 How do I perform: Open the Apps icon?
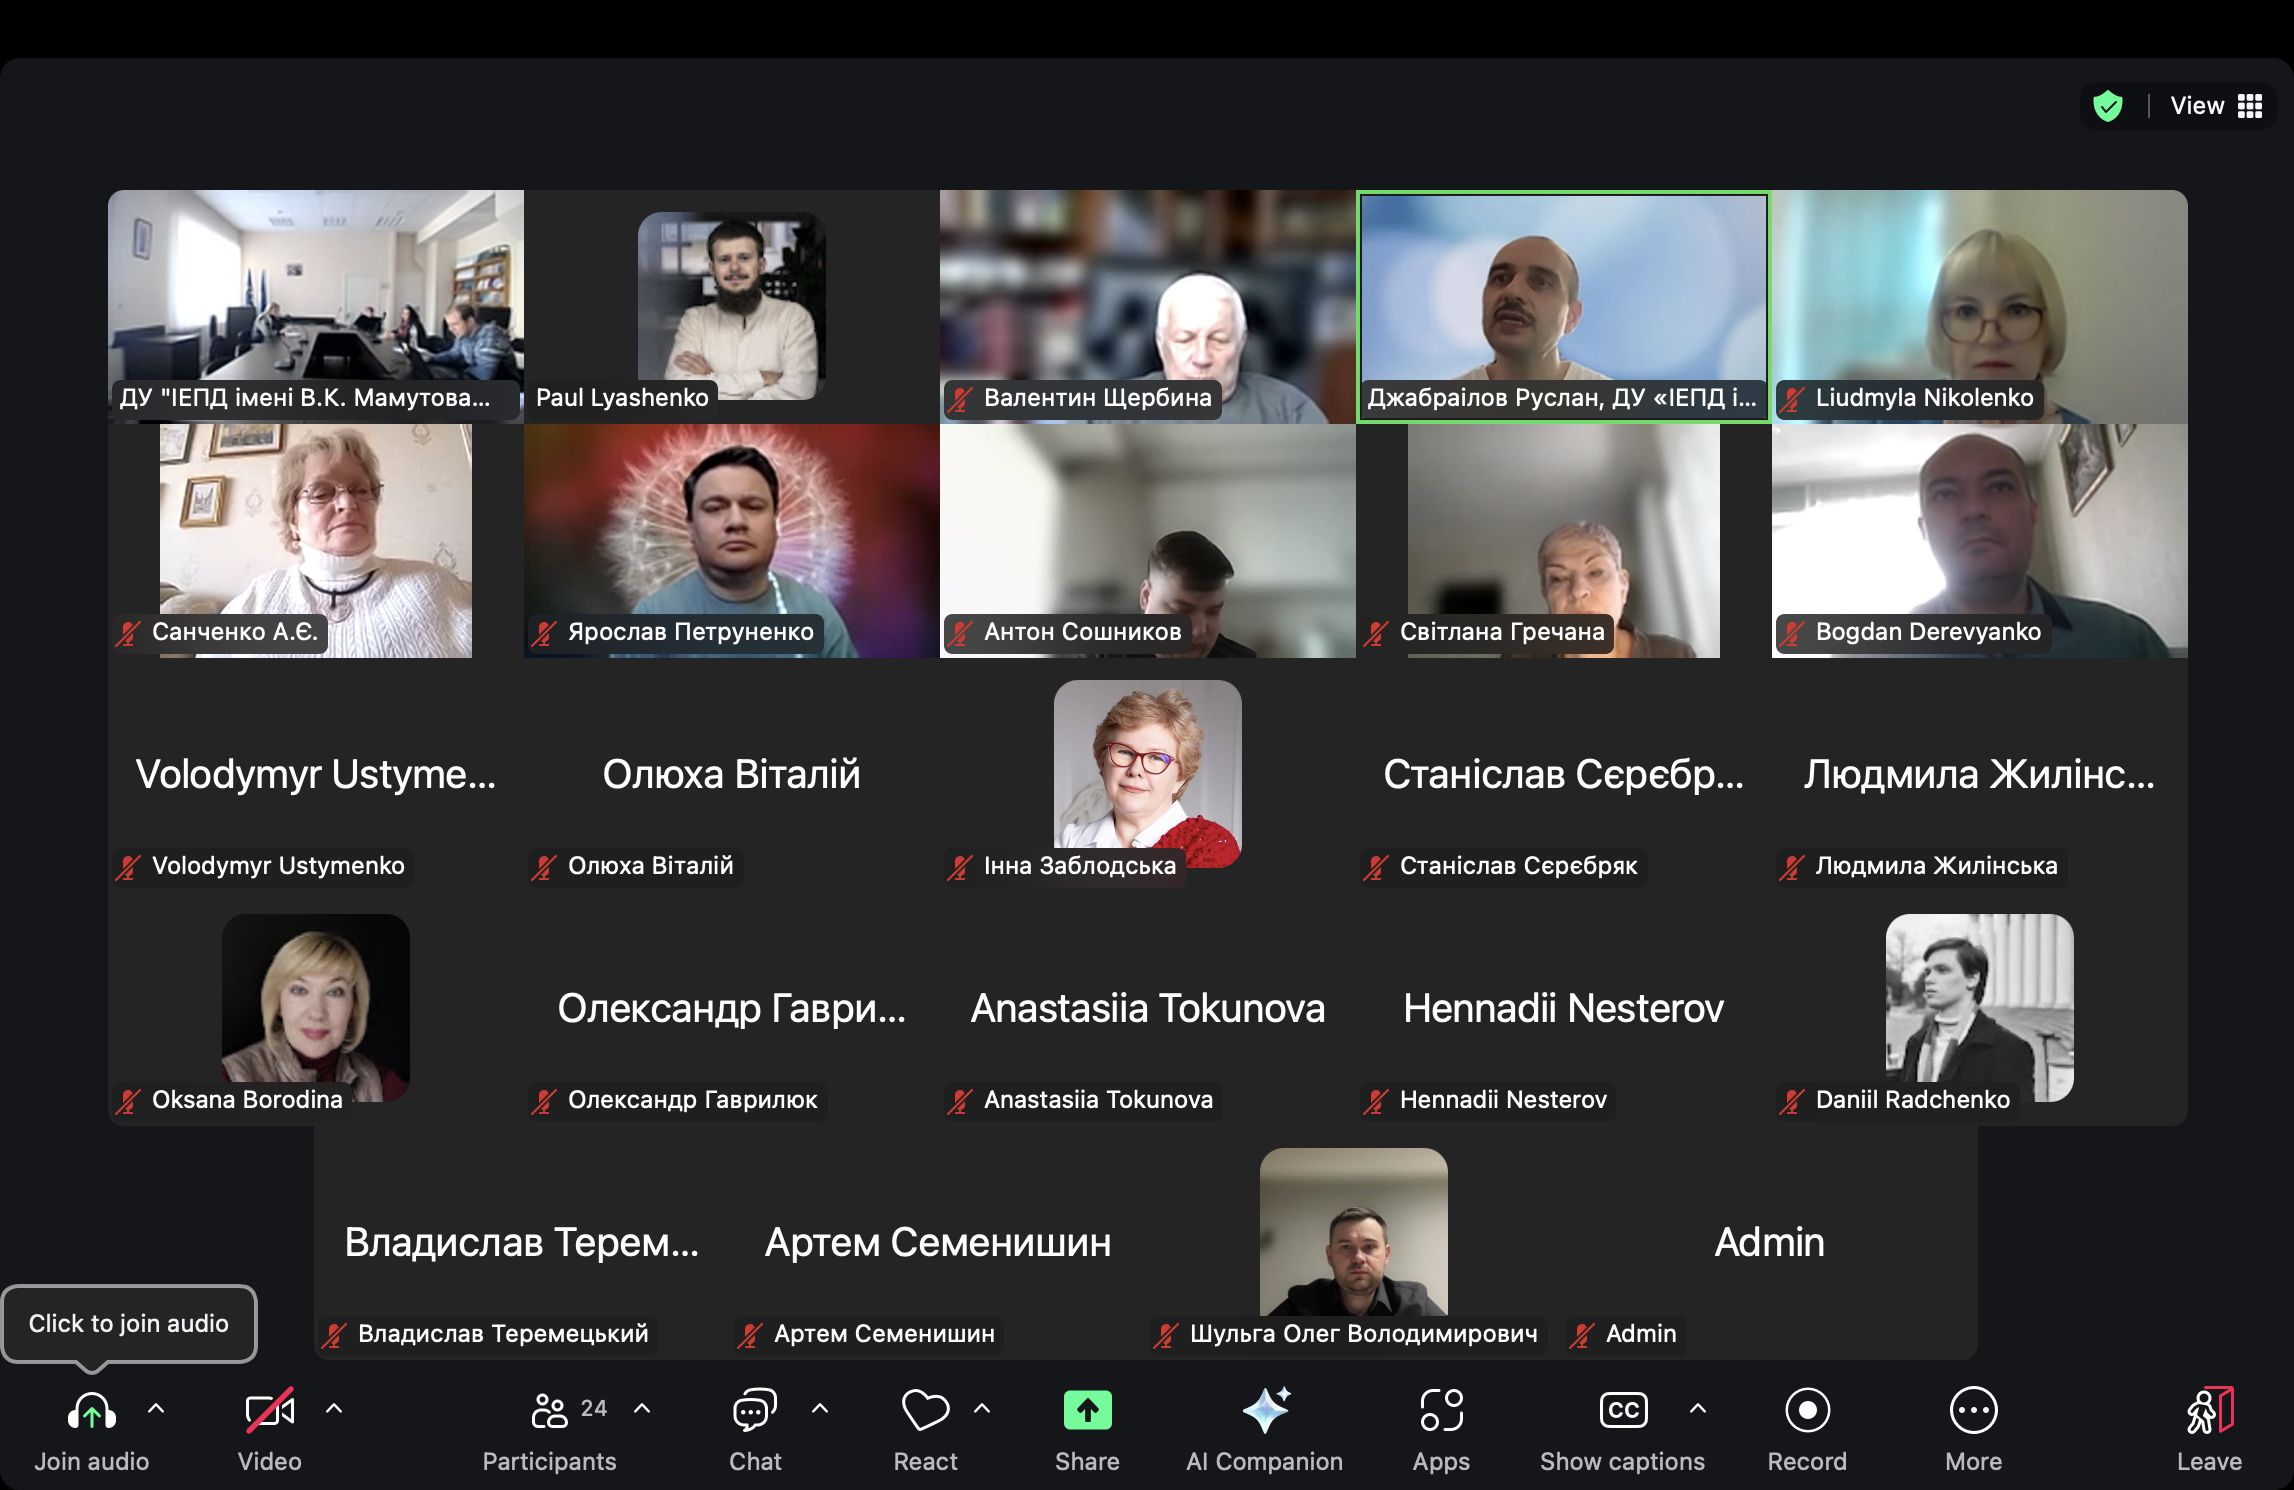[1441, 1411]
